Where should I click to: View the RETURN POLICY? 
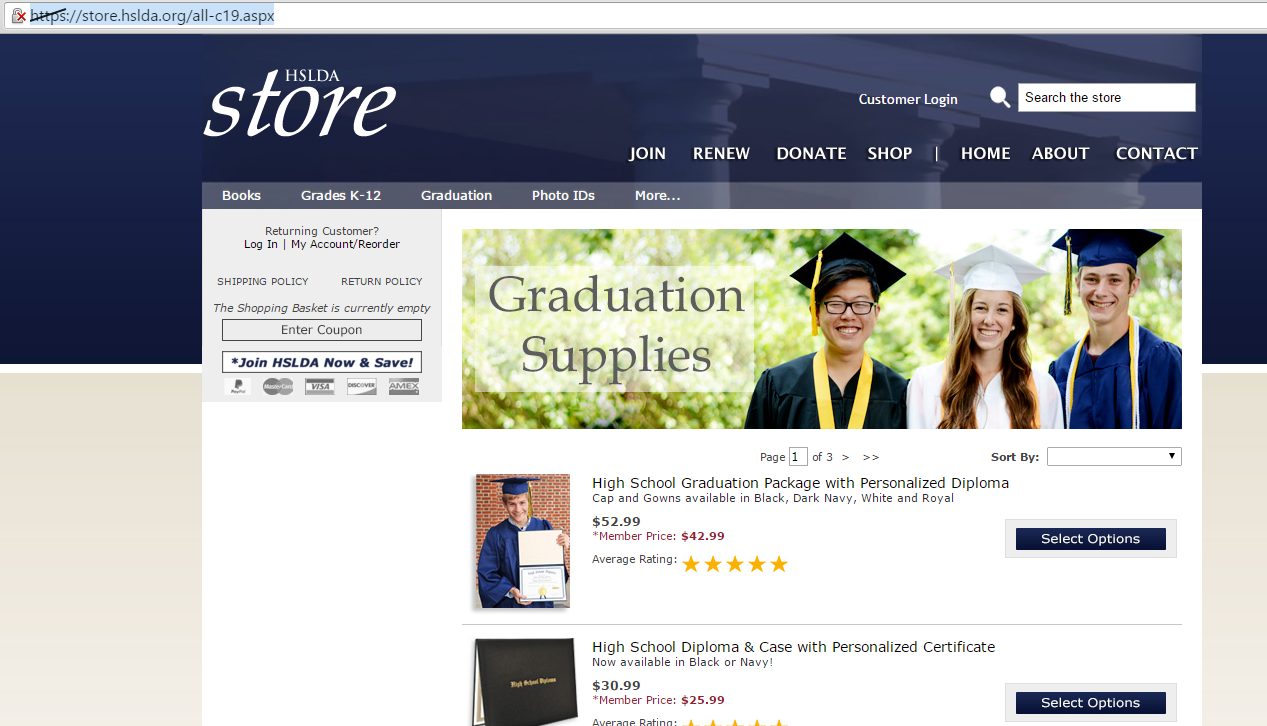(x=382, y=282)
